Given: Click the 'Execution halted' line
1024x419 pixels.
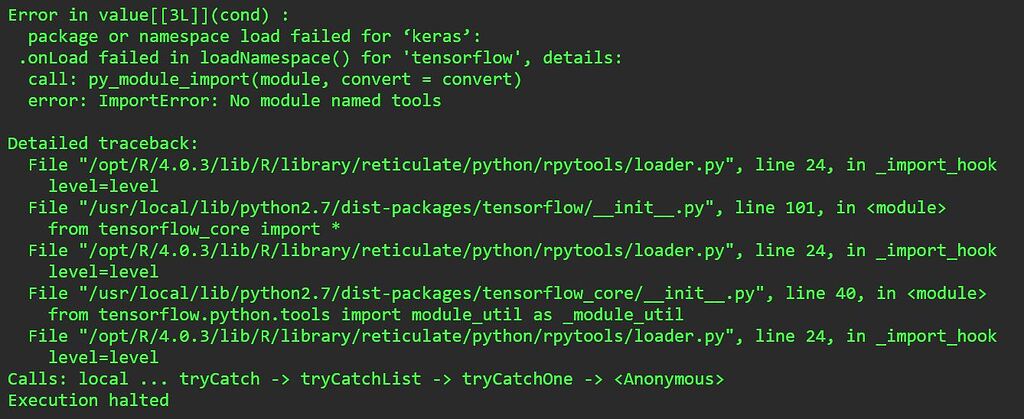Looking at the screenshot, I should coord(88,400).
